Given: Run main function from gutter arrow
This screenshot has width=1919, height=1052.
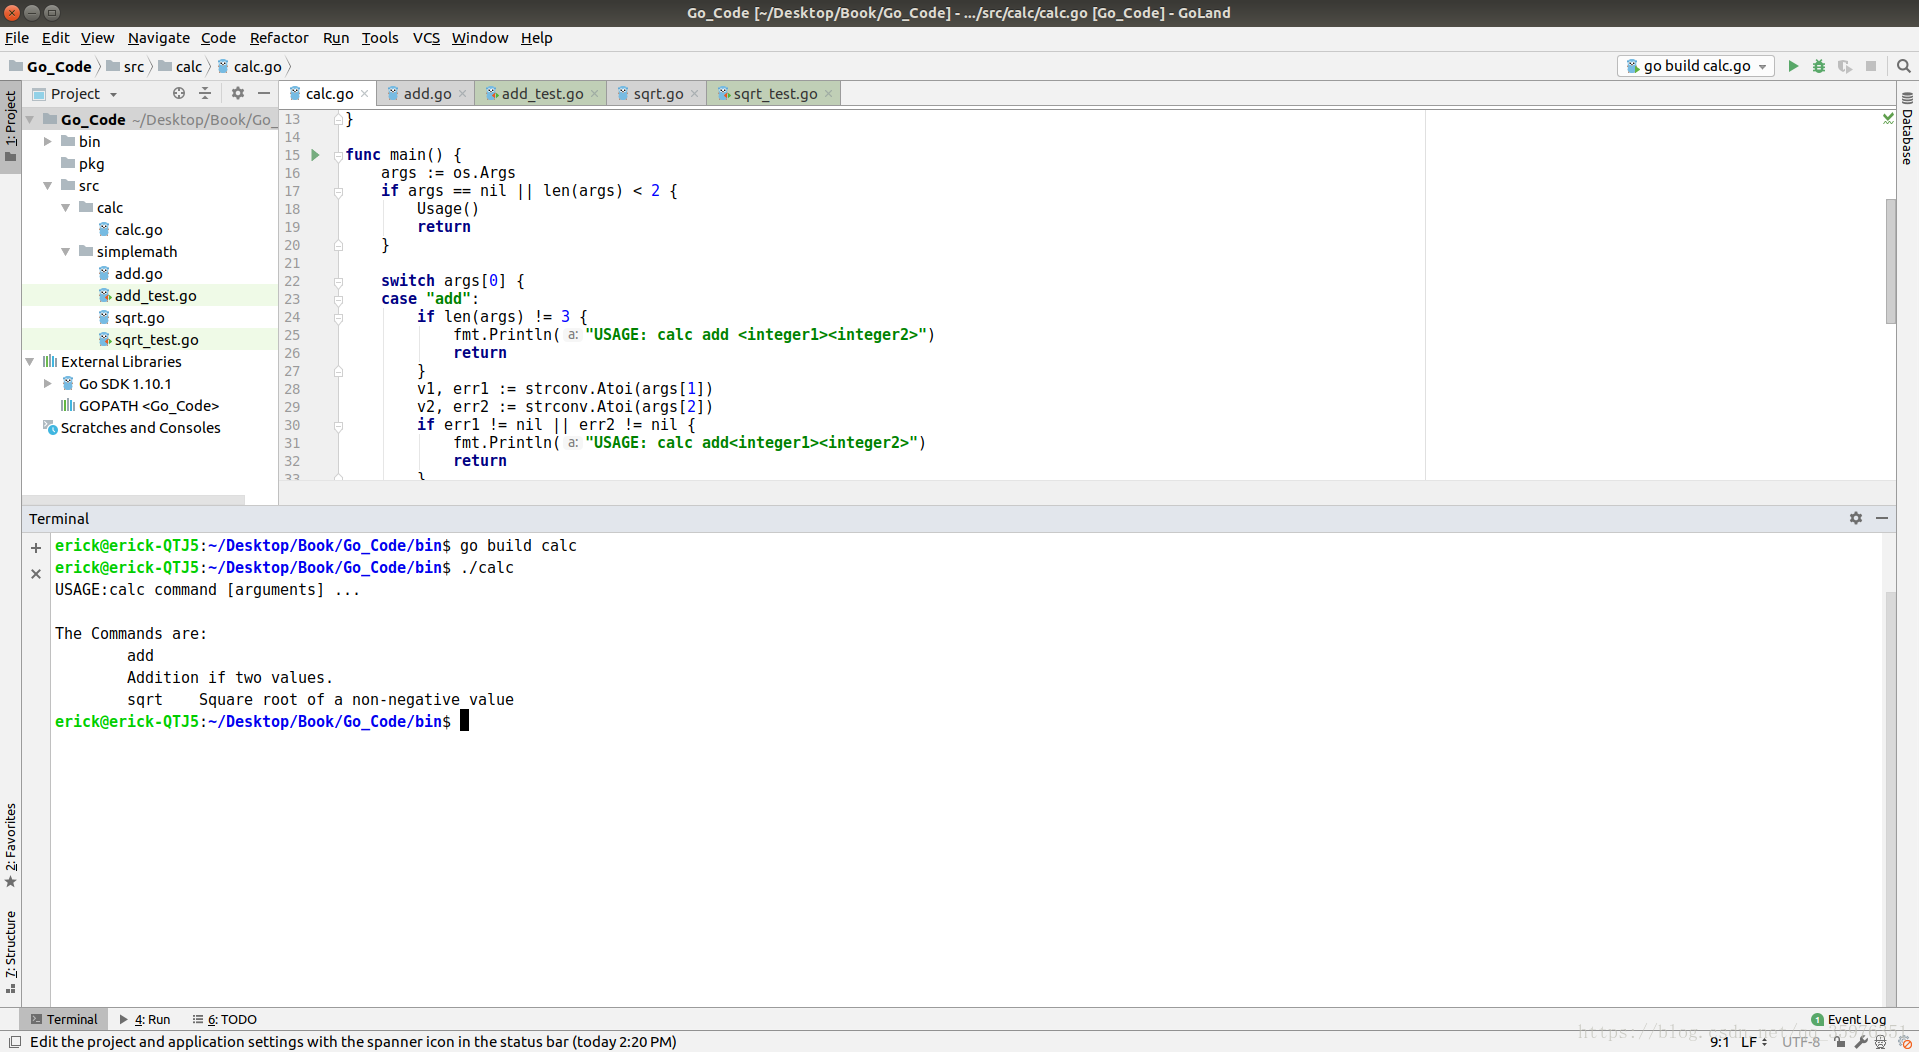Looking at the screenshot, I should tap(315, 155).
